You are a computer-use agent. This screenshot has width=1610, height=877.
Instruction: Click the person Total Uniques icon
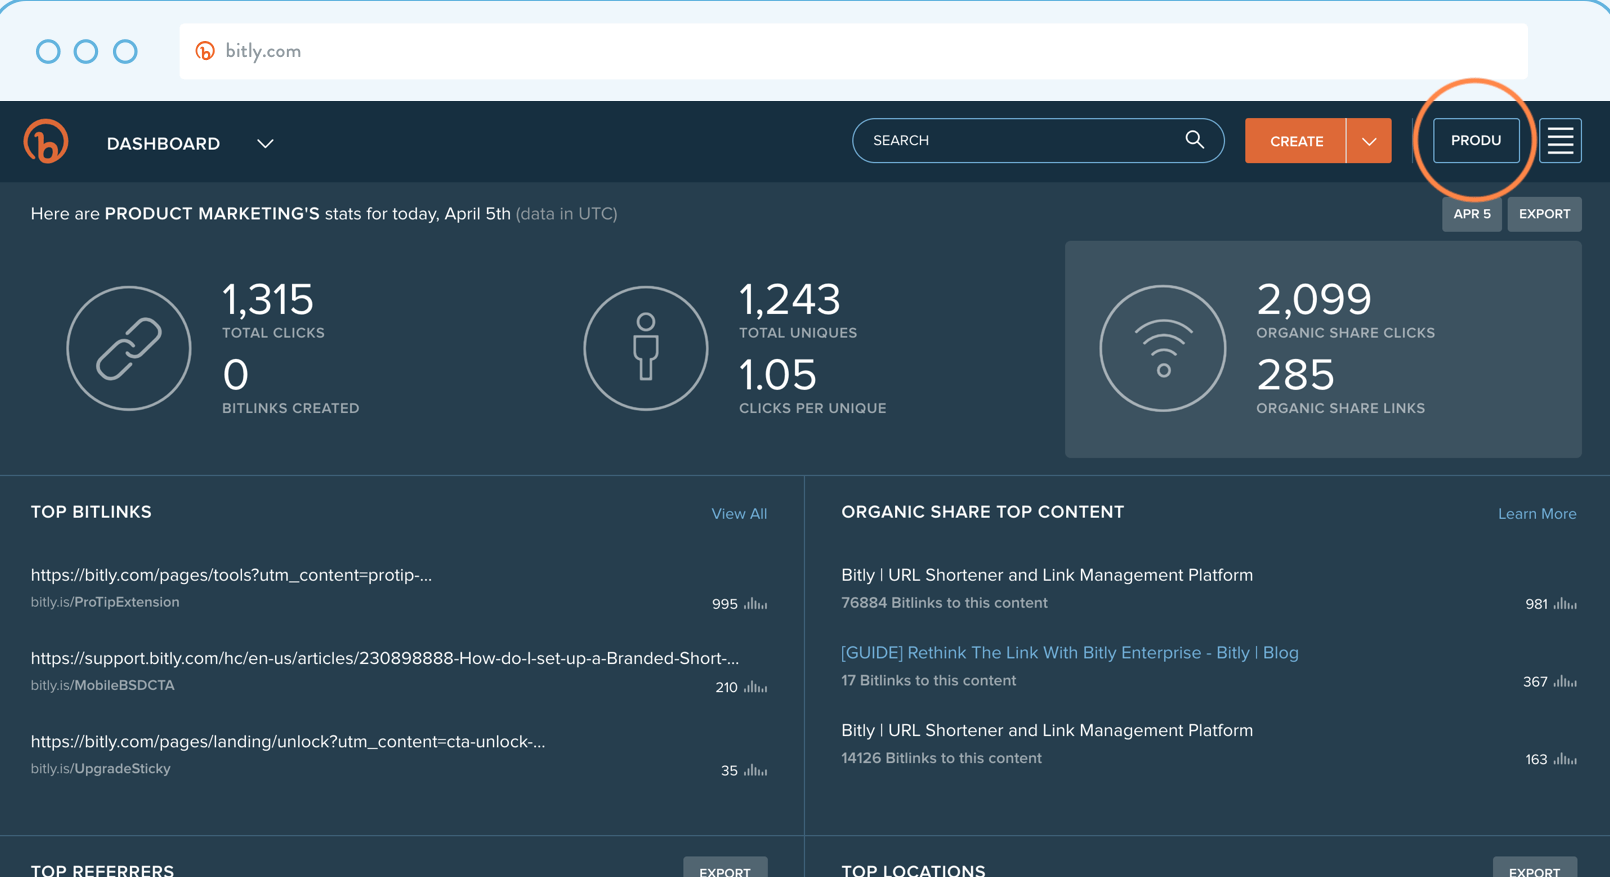pos(646,348)
